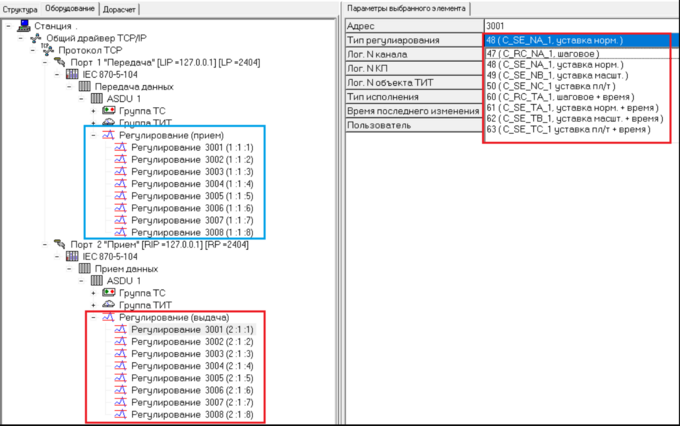Select the Регулирование (выдача) node icon
This screenshot has height=426, width=680.
[x=108, y=317]
